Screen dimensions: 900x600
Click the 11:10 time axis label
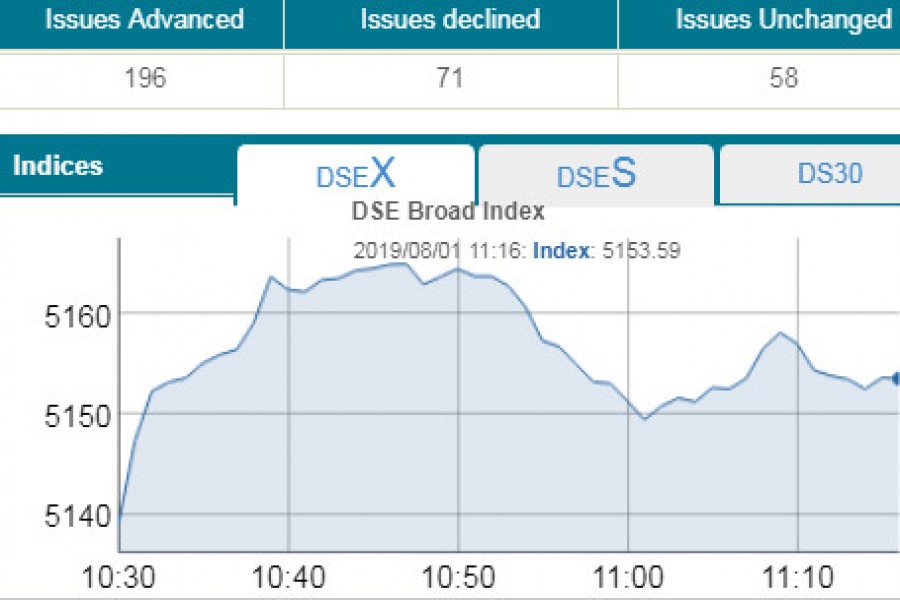coord(796,578)
